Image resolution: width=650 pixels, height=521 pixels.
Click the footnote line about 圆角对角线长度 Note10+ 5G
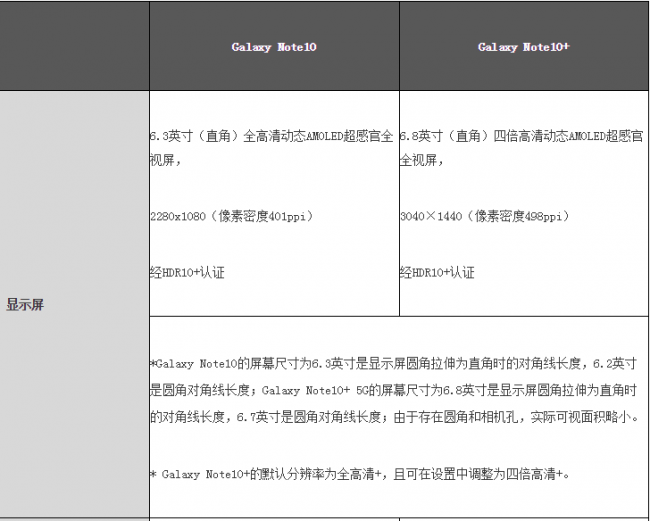click(393, 390)
